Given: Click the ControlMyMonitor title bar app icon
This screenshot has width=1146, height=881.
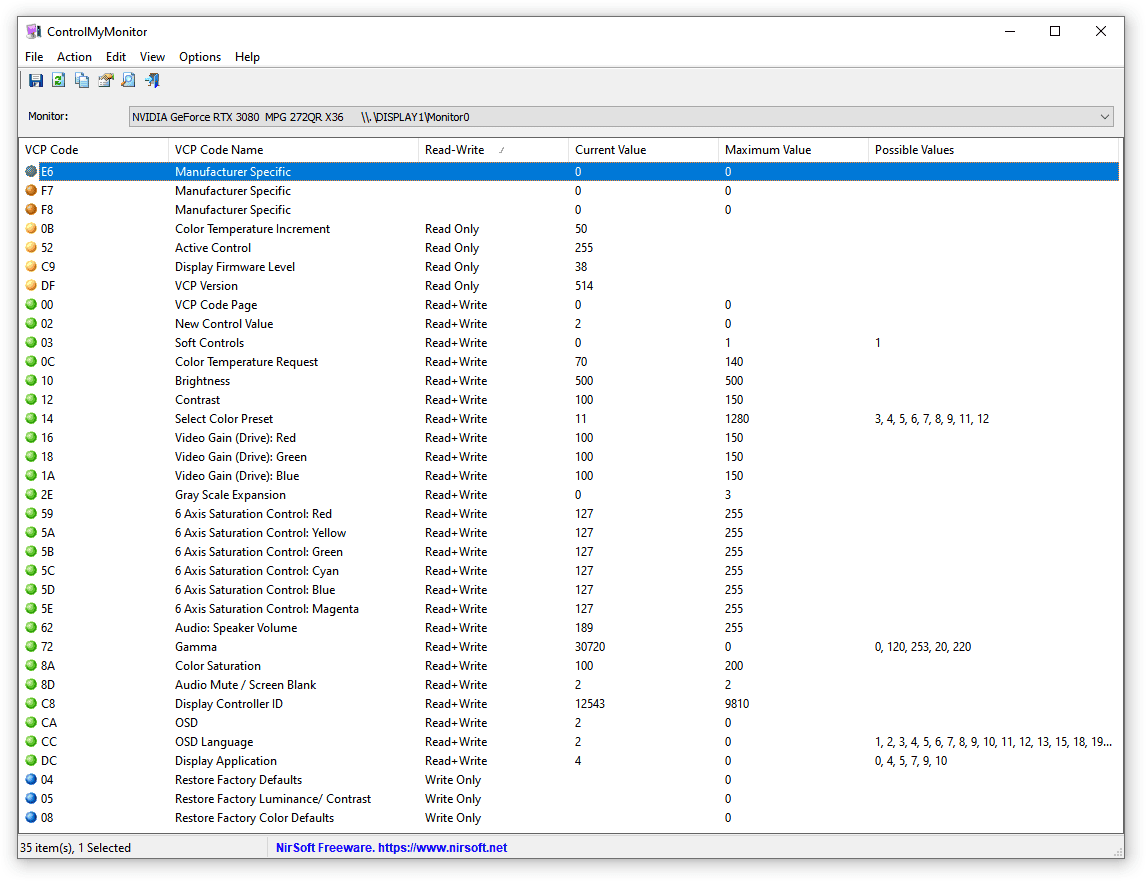Looking at the screenshot, I should click(x=34, y=32).
